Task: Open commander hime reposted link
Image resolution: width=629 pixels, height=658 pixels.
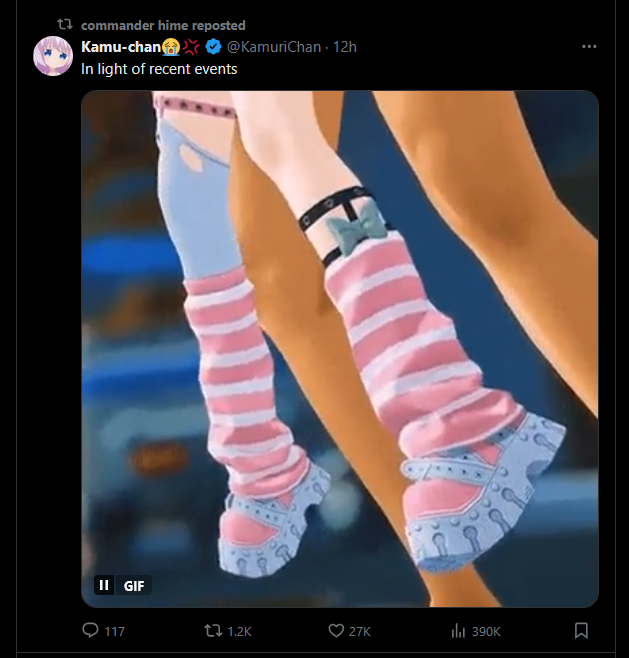Action: coord(163,26)
